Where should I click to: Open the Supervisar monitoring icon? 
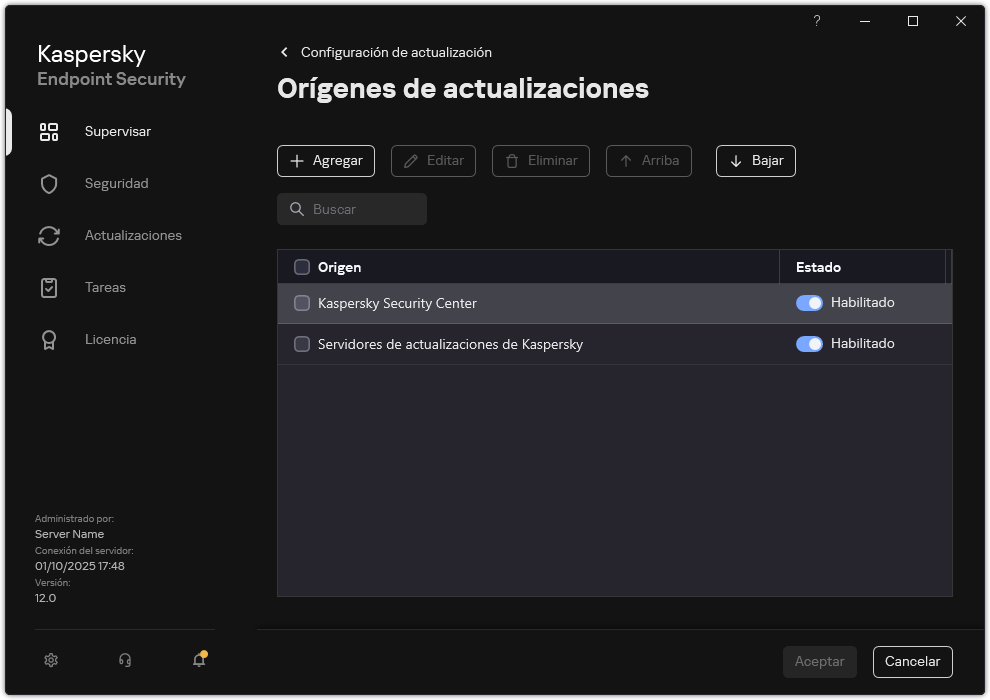pyautogui.click(x=48, y=131)
